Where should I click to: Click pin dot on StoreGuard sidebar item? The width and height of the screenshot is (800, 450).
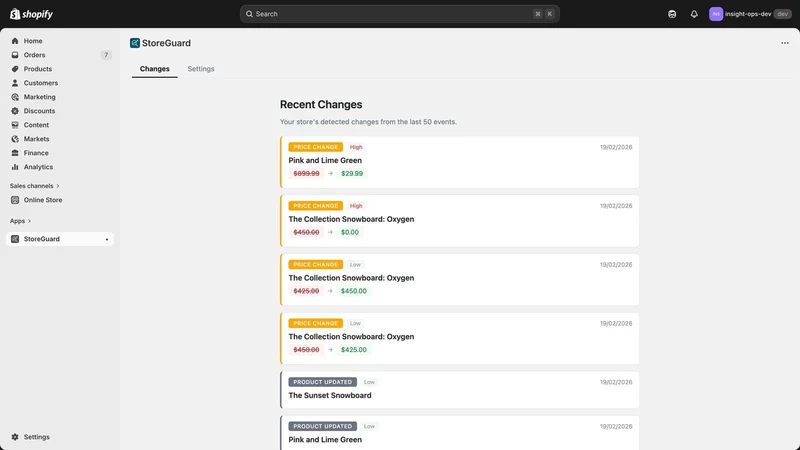tap(107, 239)
